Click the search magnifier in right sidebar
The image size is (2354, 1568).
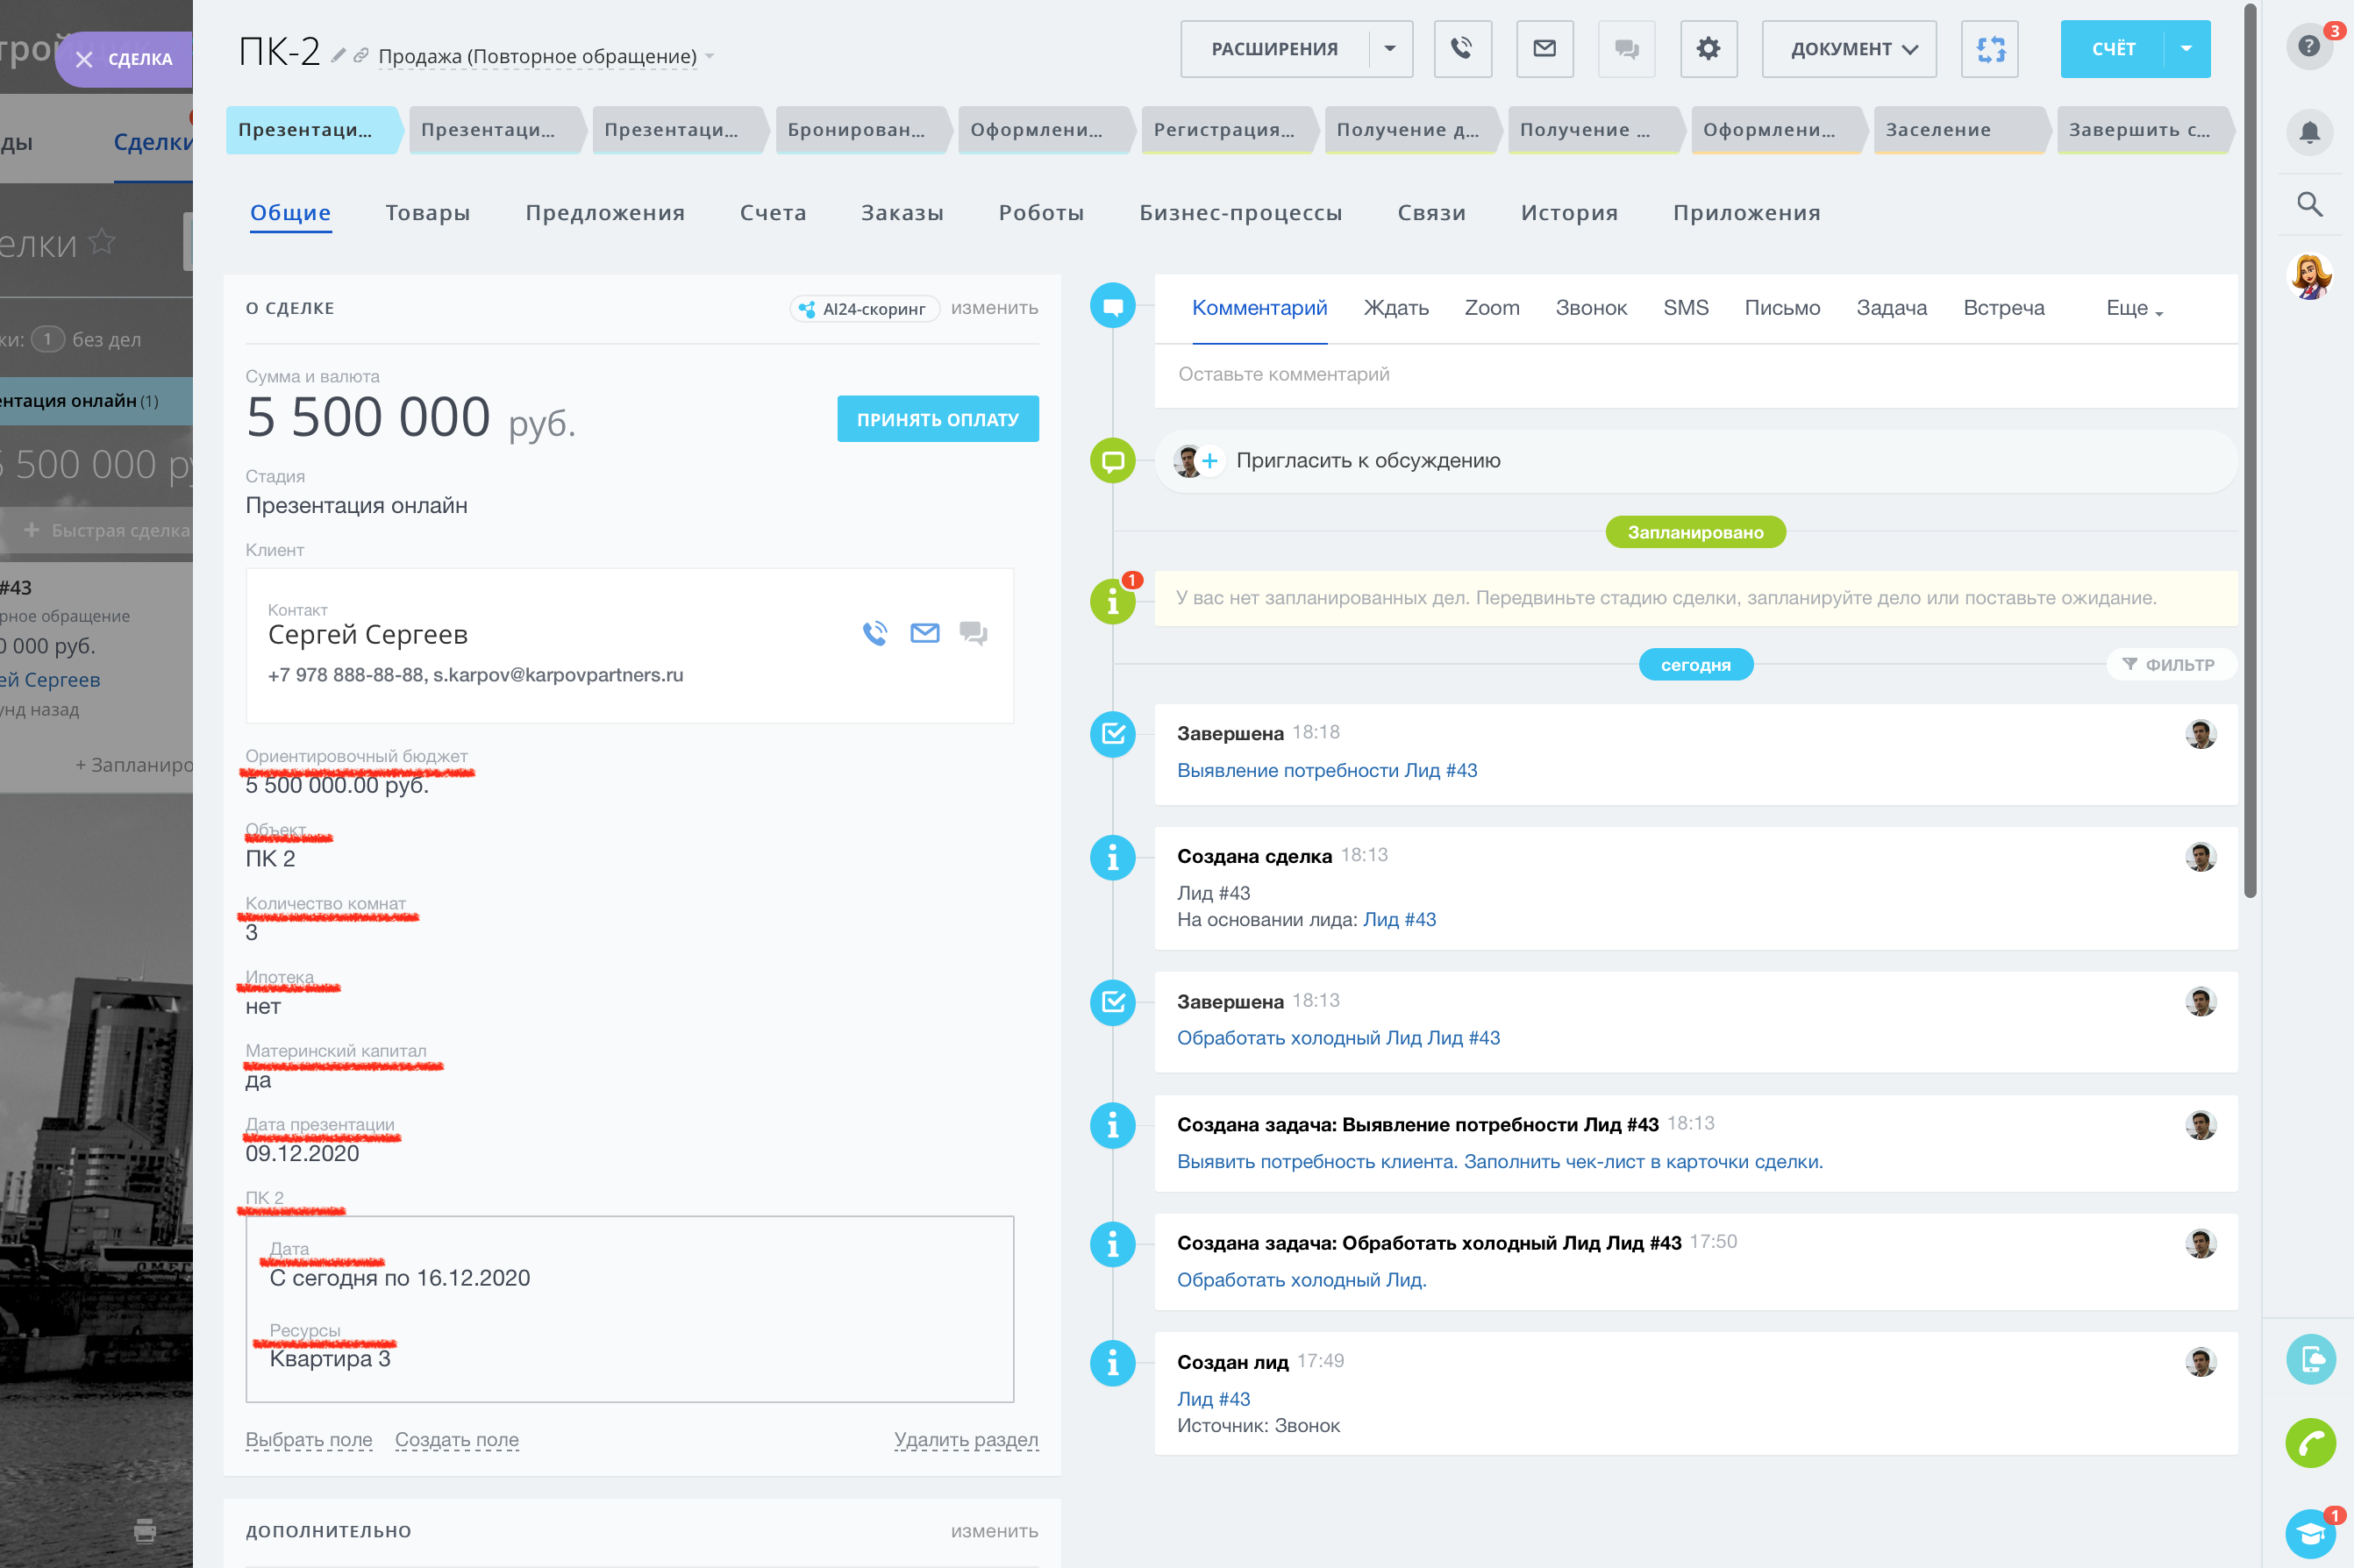tap(2309, 205)
